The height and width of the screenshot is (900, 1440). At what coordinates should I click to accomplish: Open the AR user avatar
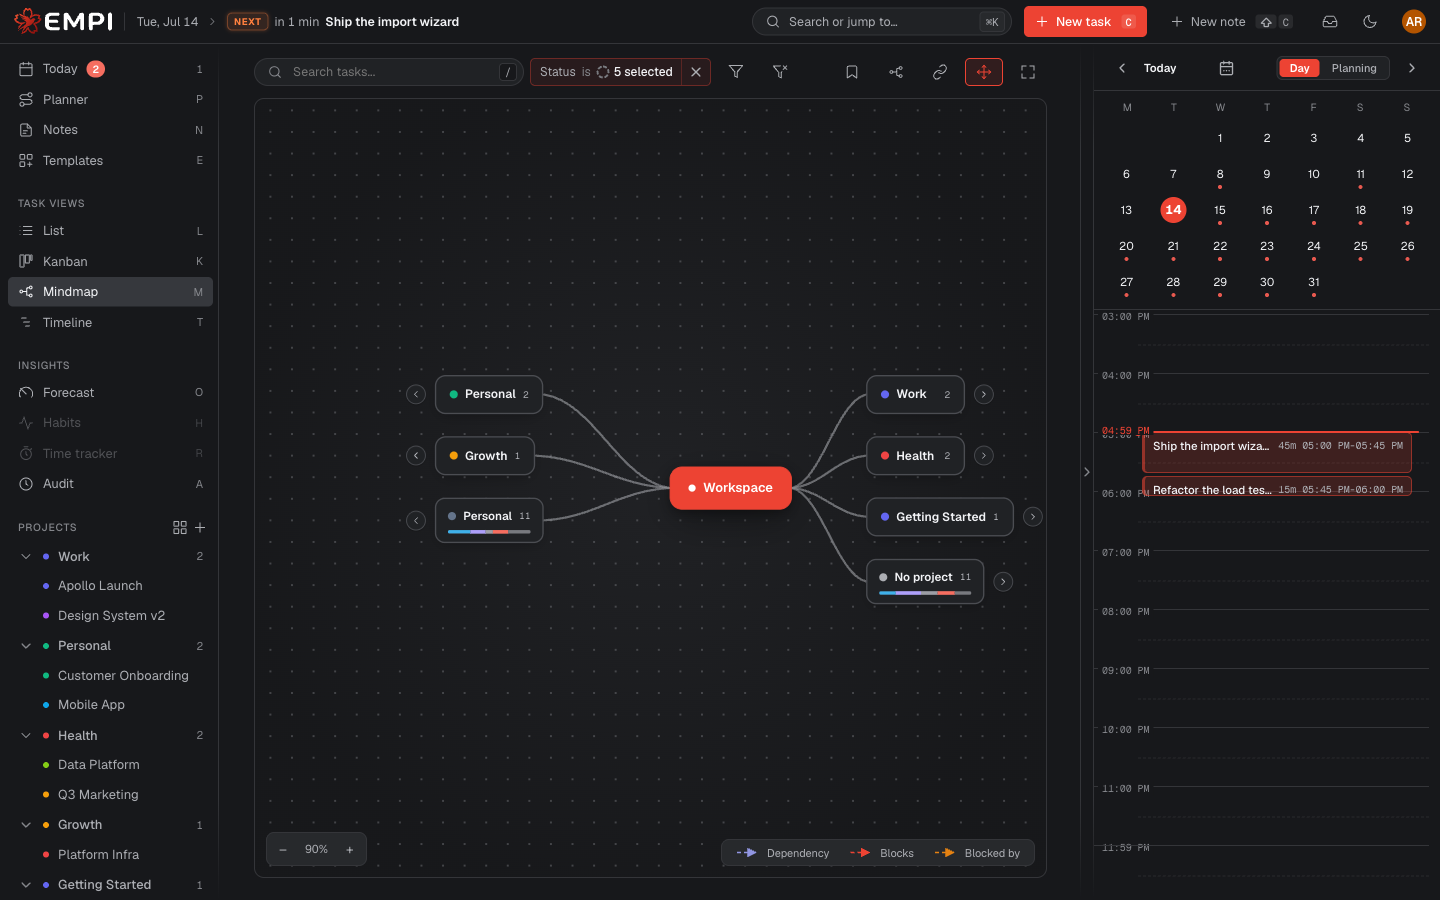pyautogui.click(x=1413, y=22)
